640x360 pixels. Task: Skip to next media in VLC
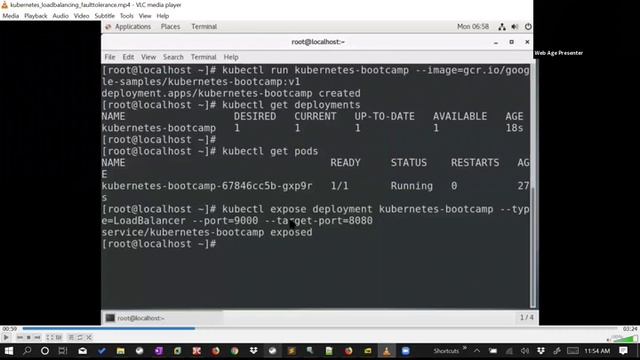37,338
